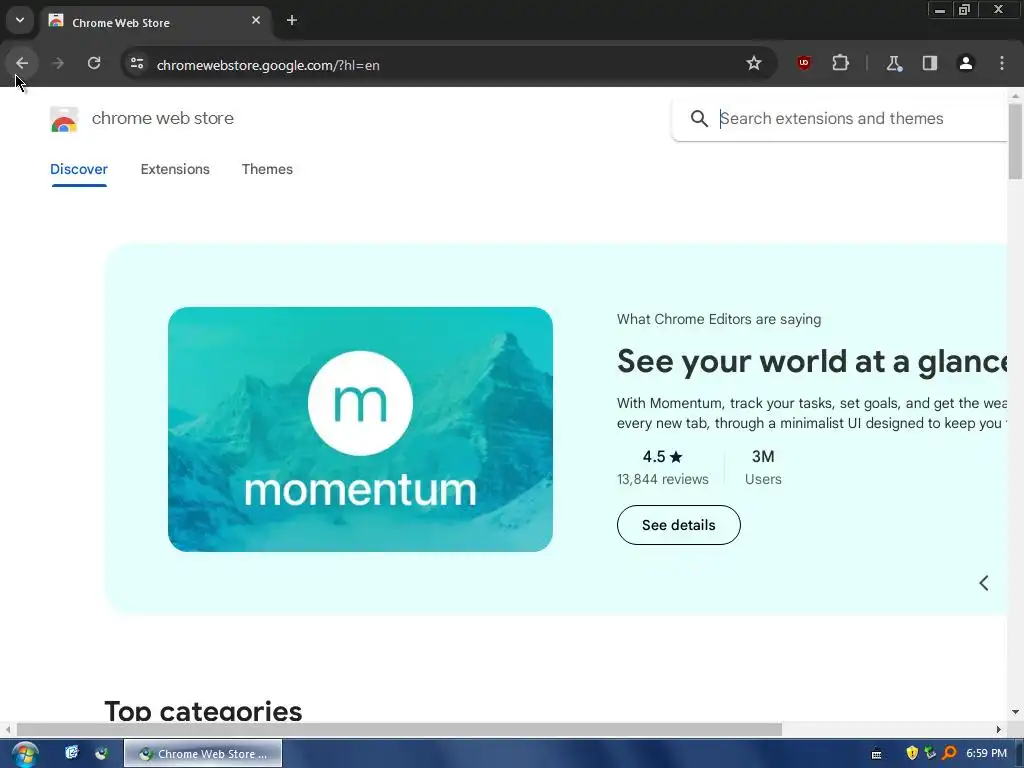1024x768 pixels.
Task: Click the taskbar clock showing 6:59 PM
Action: click(x=987, y=754)
